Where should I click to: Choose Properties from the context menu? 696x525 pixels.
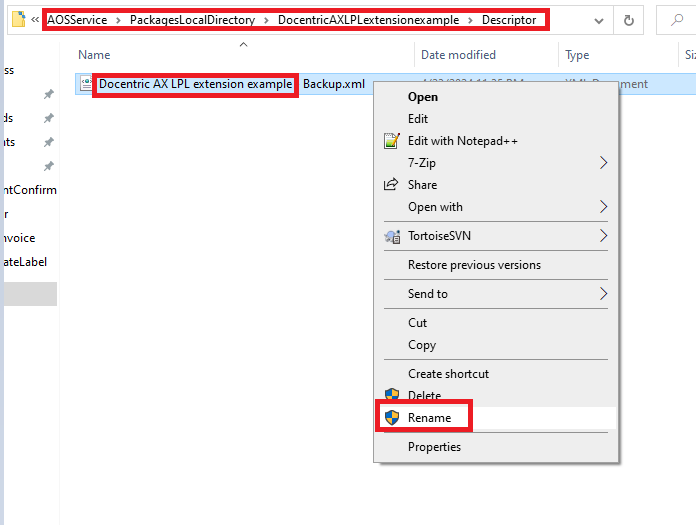[434, 447]
